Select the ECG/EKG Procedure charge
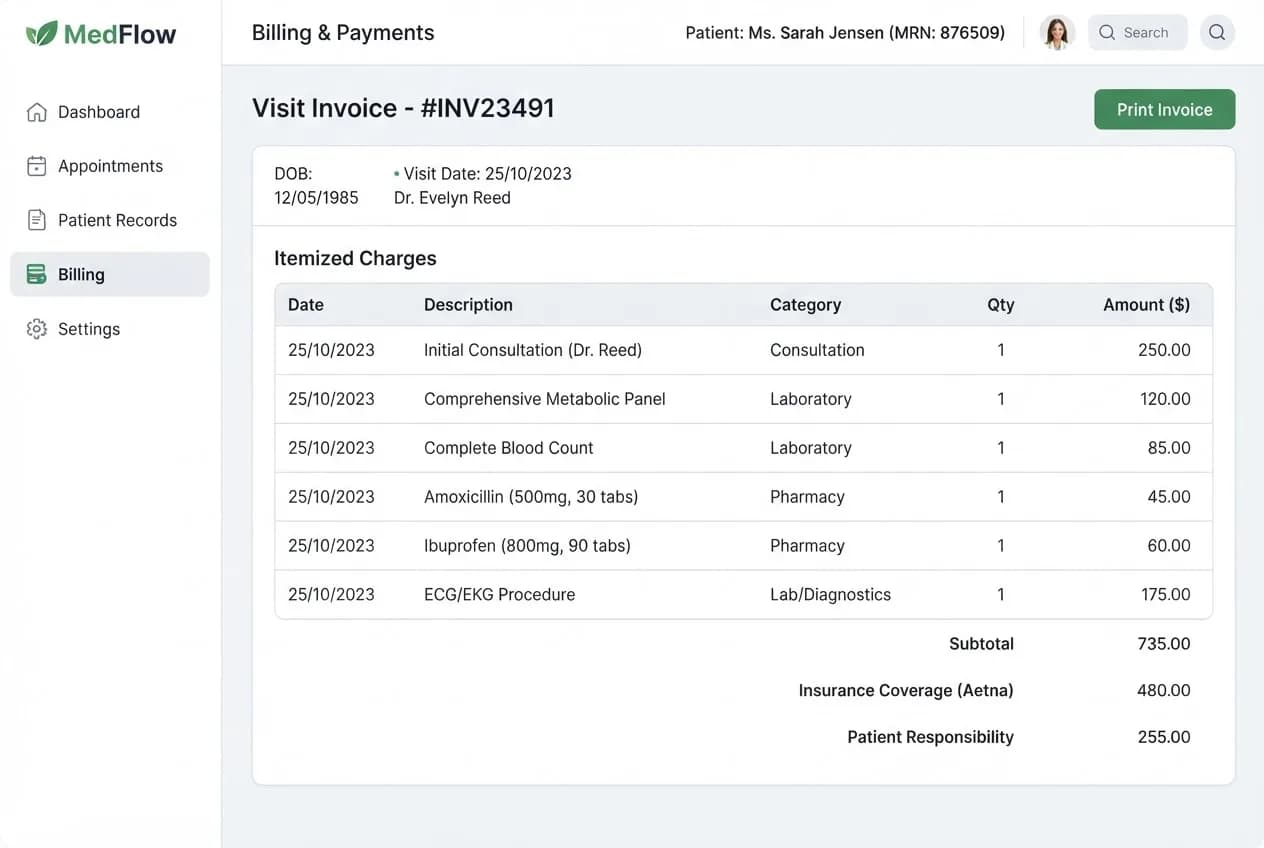Screen dimensions: 1264x848 tap(744, 595)
